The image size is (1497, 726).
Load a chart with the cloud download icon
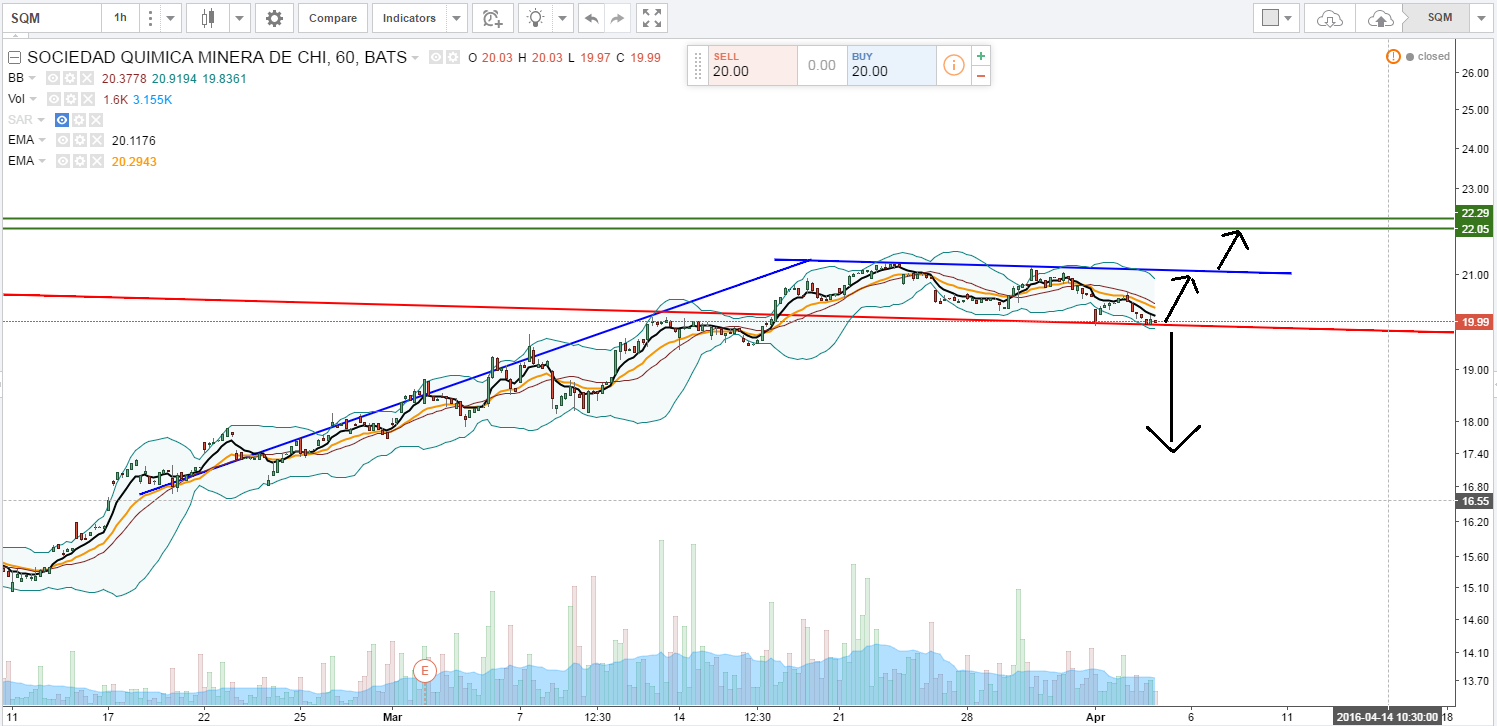(1329, 18)
